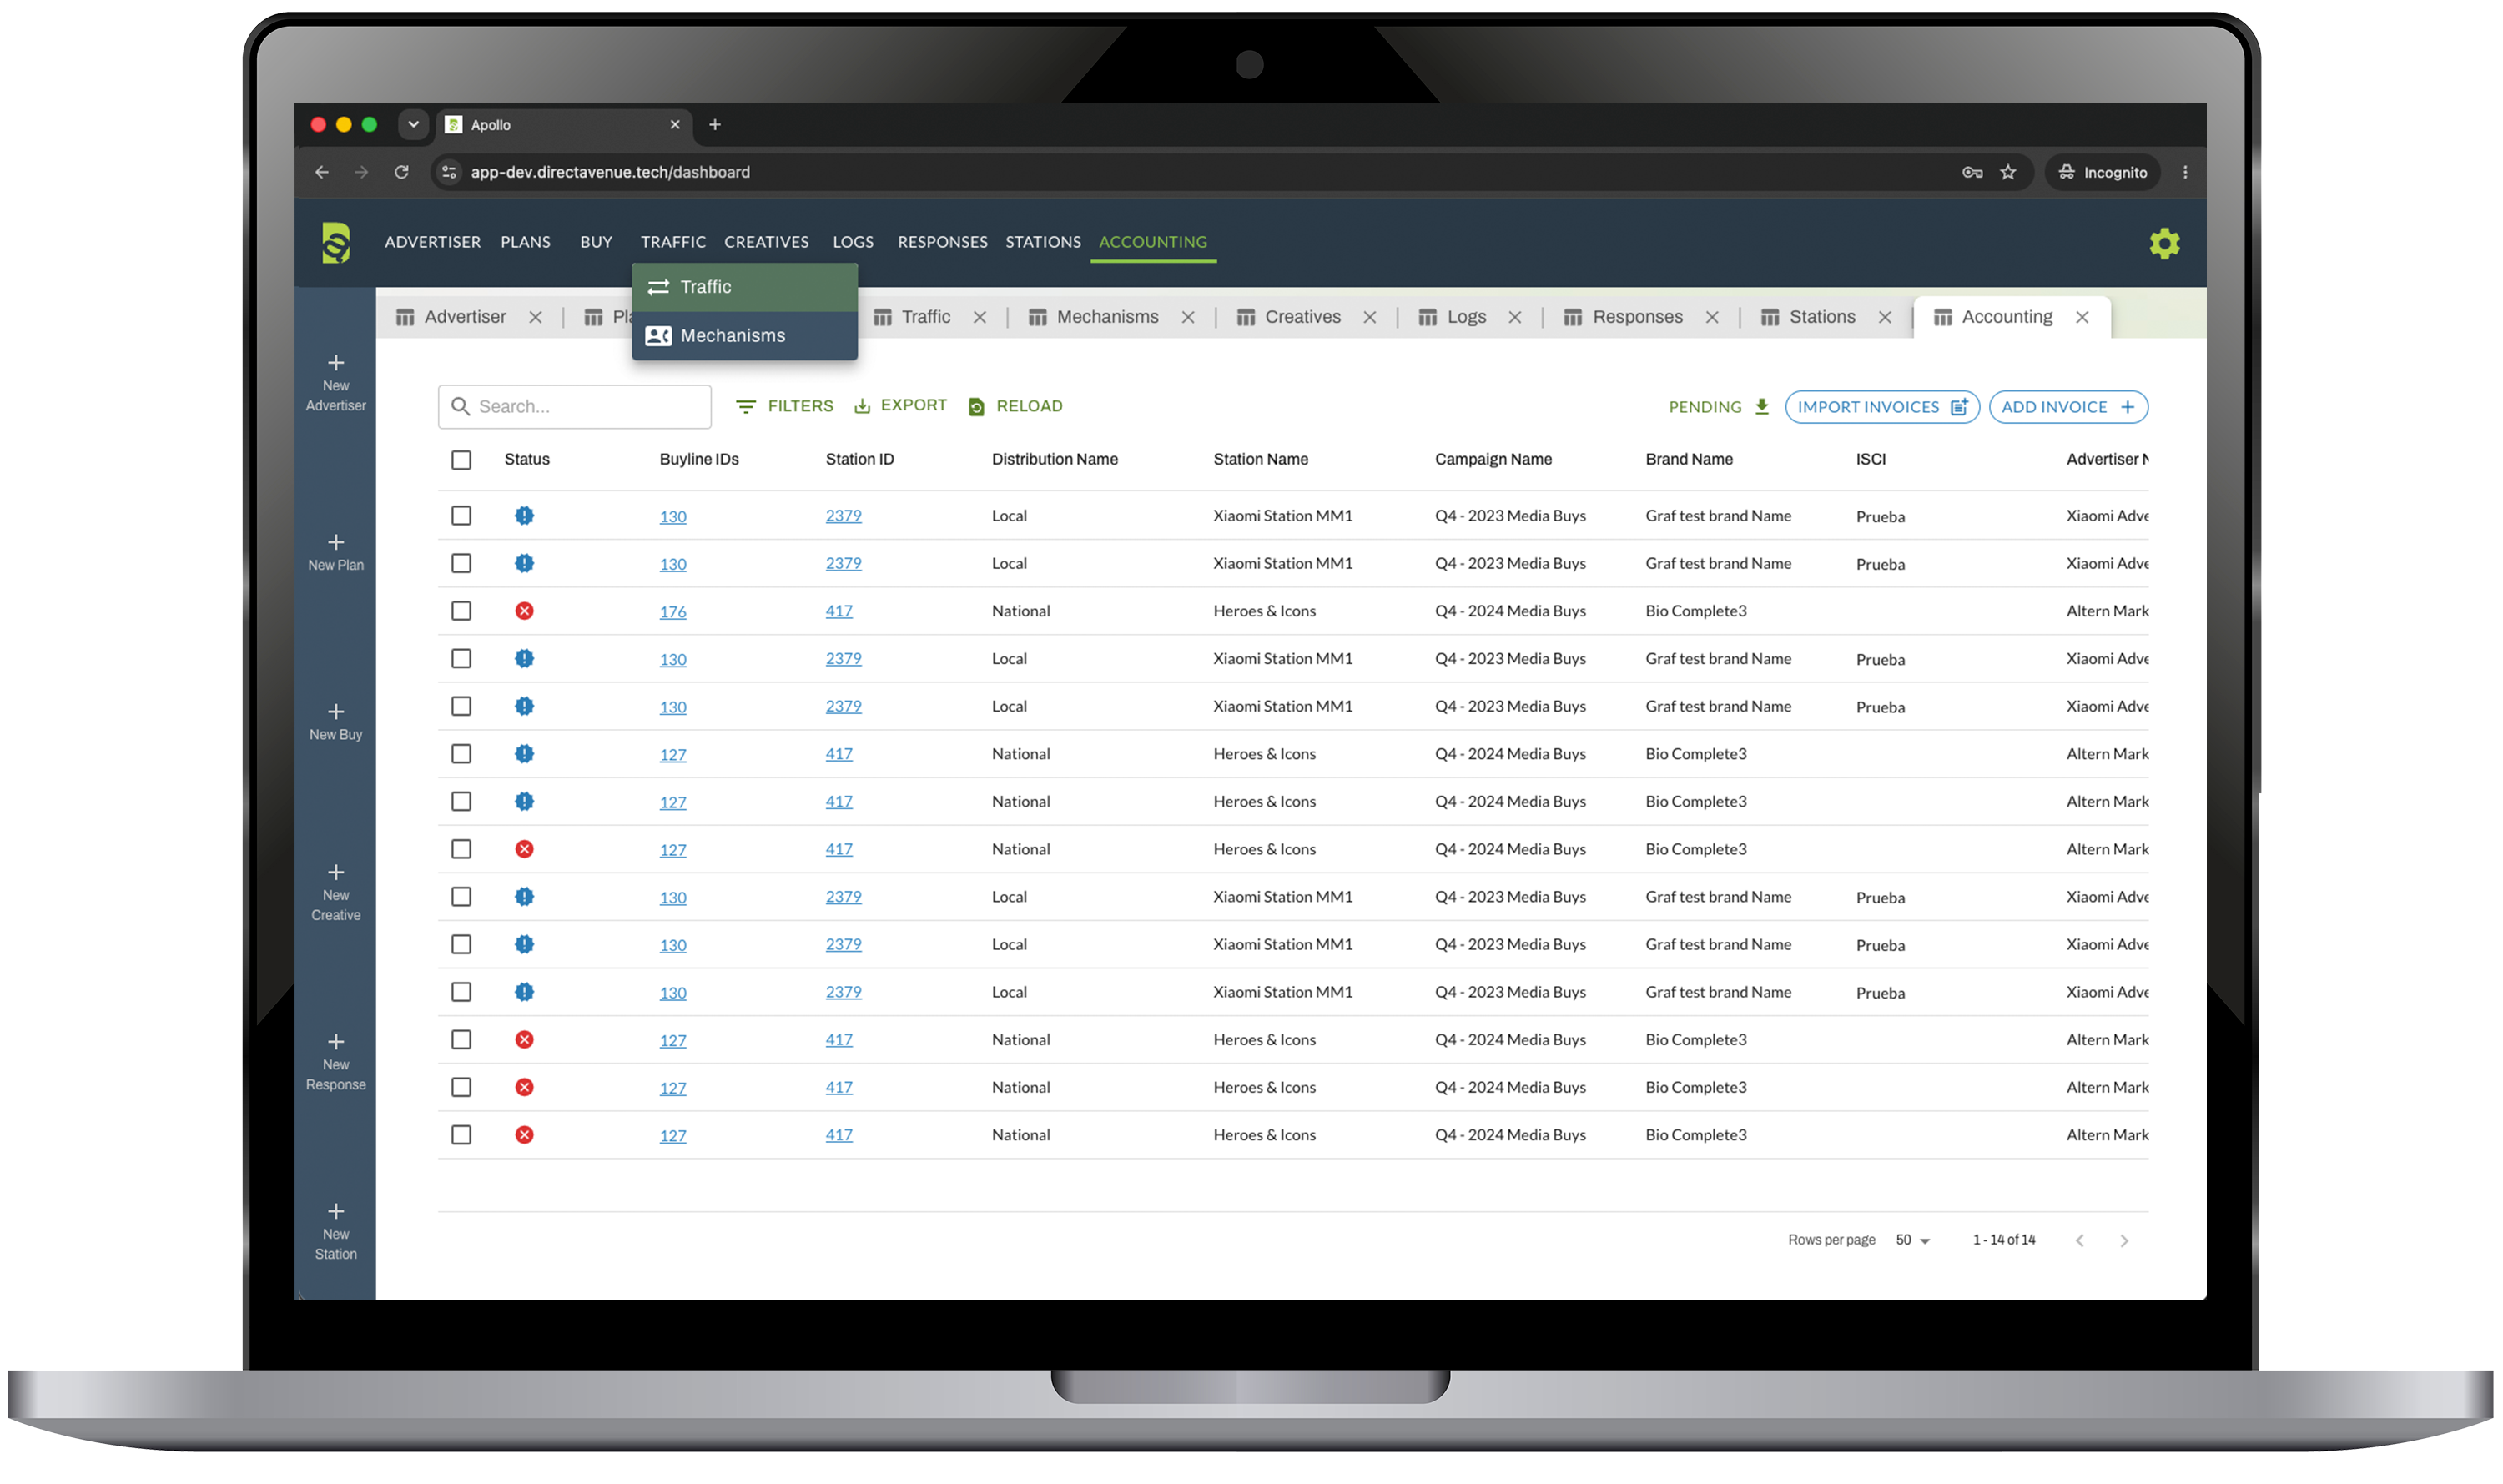Open Station ID 2379 in first row

(x=843, y=516)
